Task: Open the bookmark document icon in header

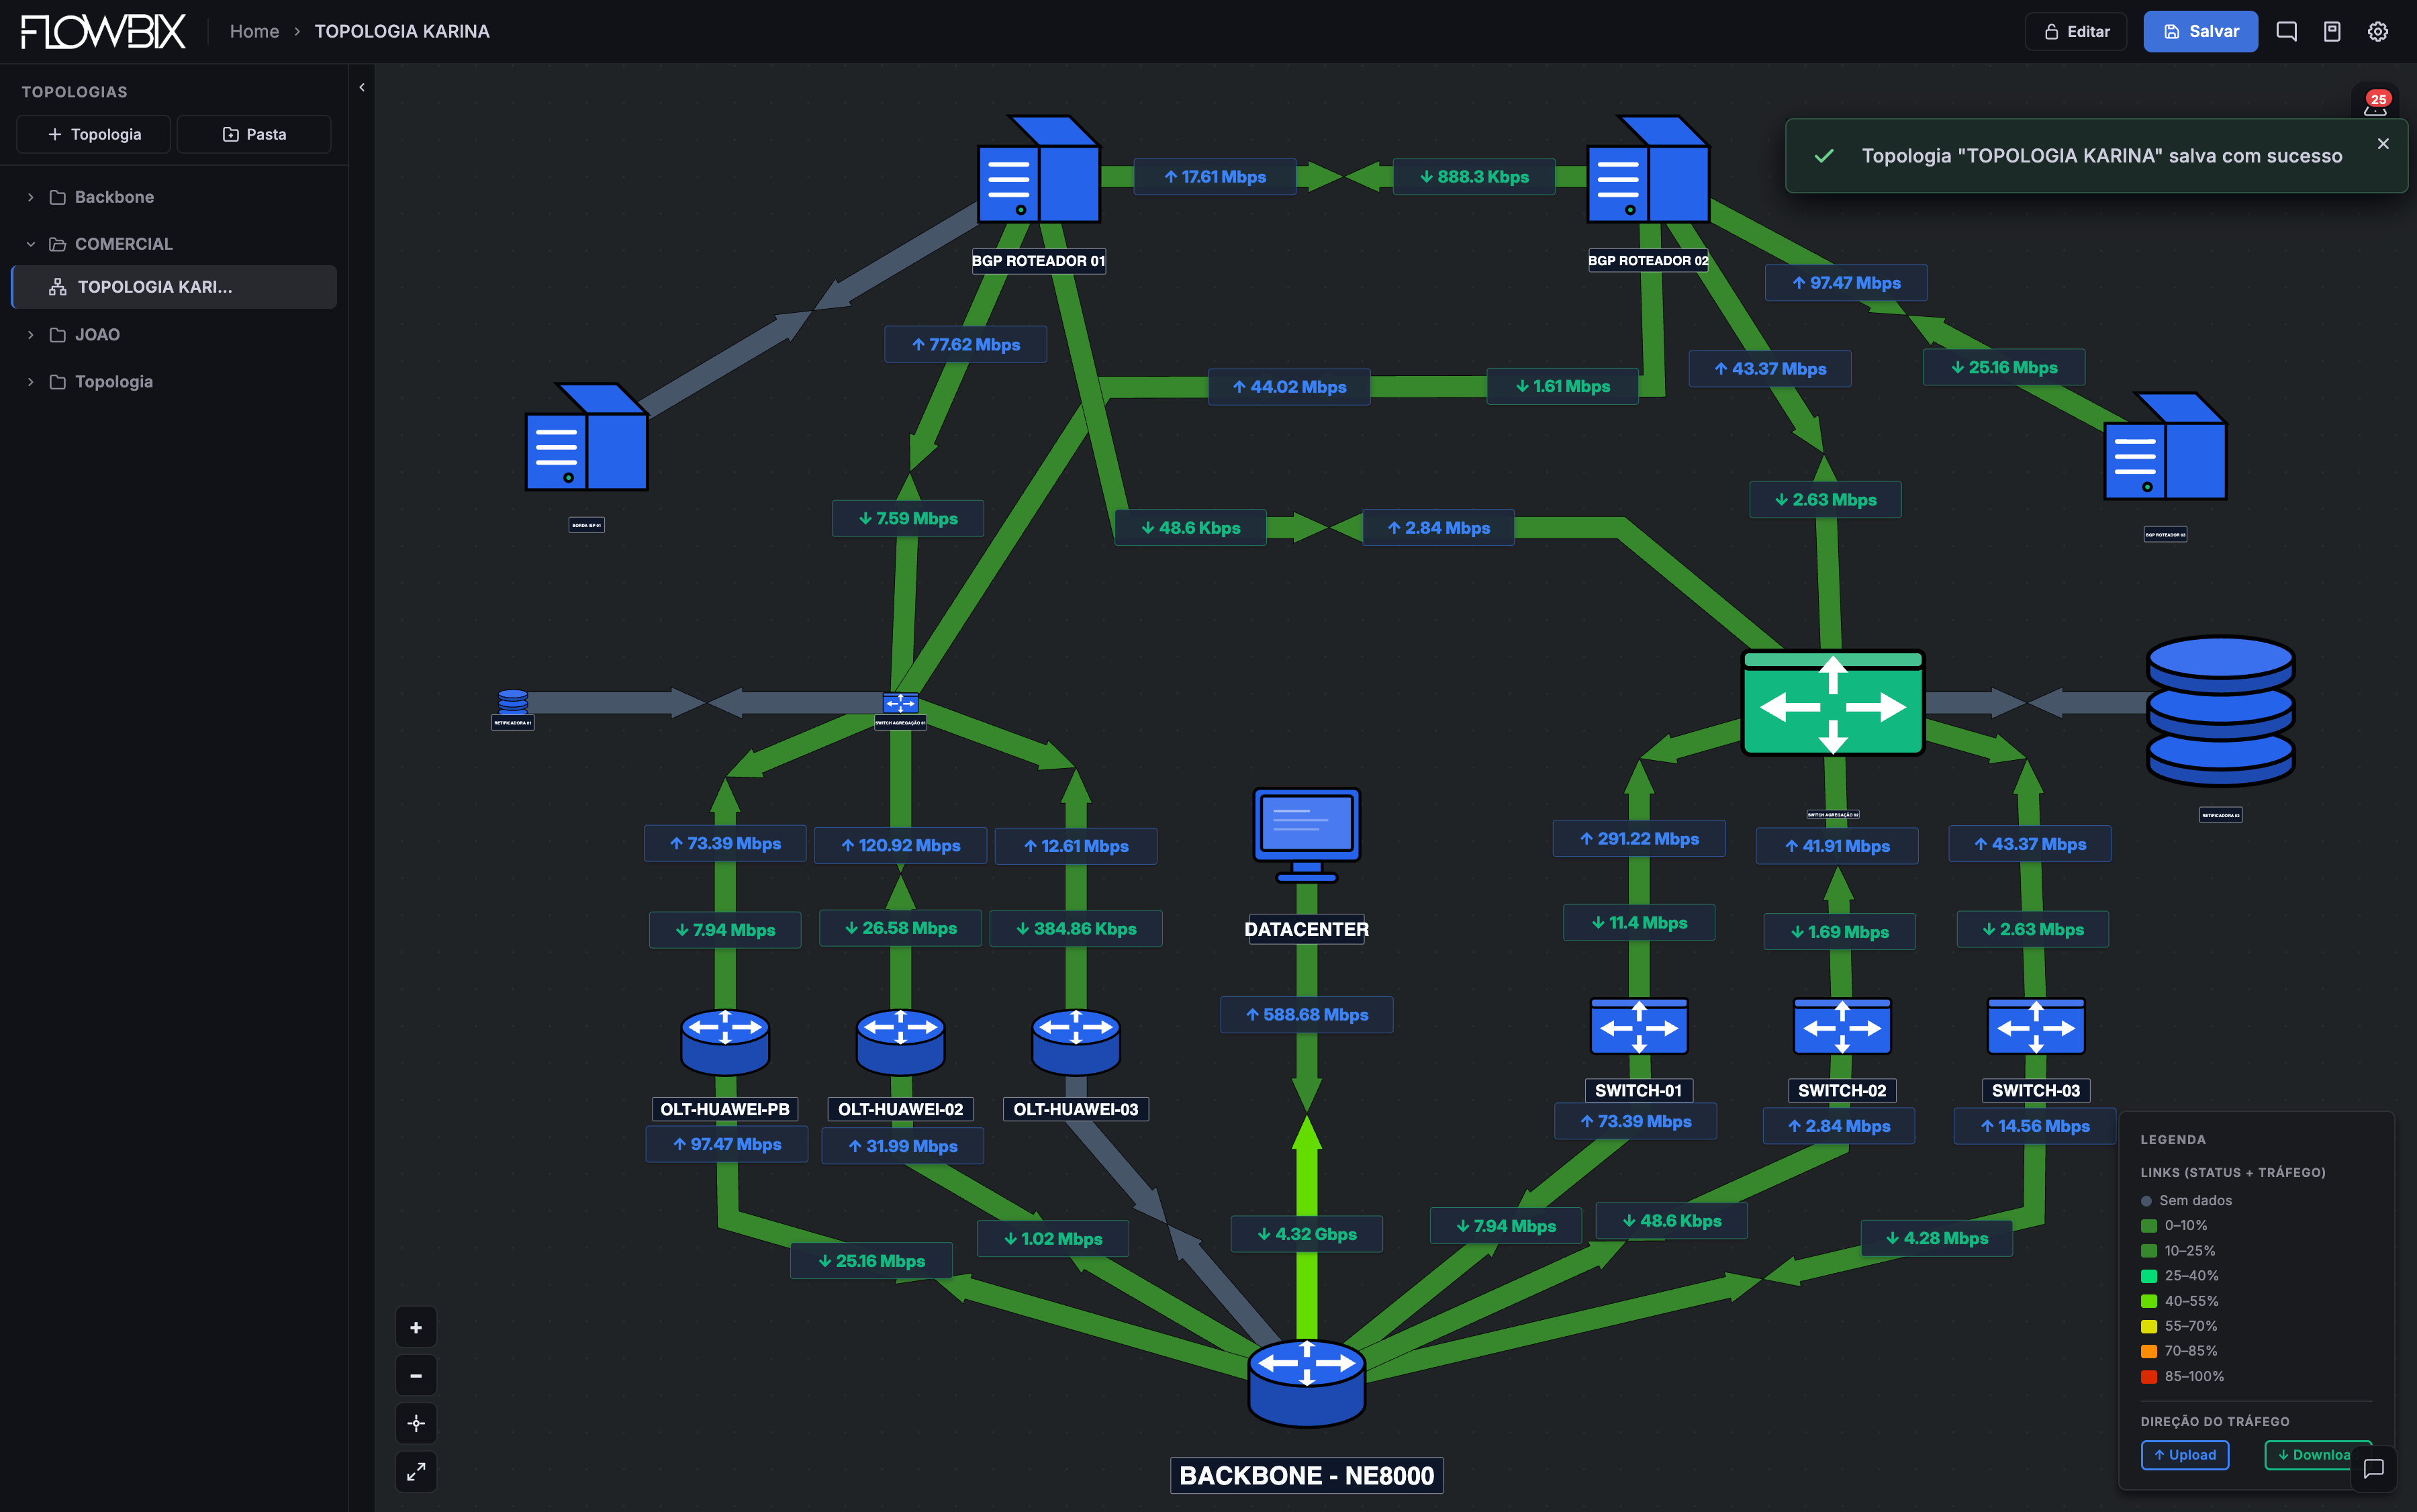Action: point(2332,31)
